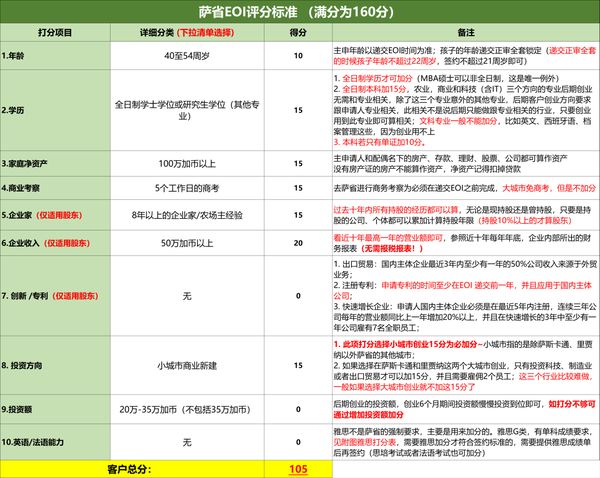
Task: Select the score cell showing 20
Action: 298,243
